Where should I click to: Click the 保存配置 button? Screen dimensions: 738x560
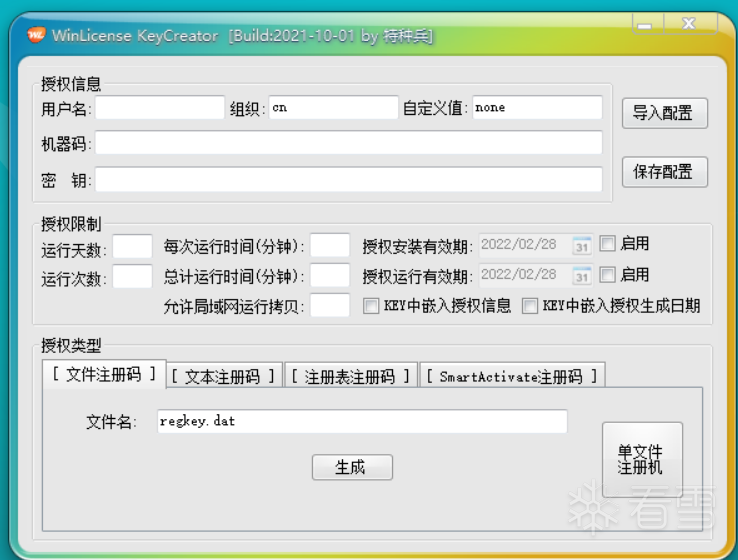(x=664, y=172)
